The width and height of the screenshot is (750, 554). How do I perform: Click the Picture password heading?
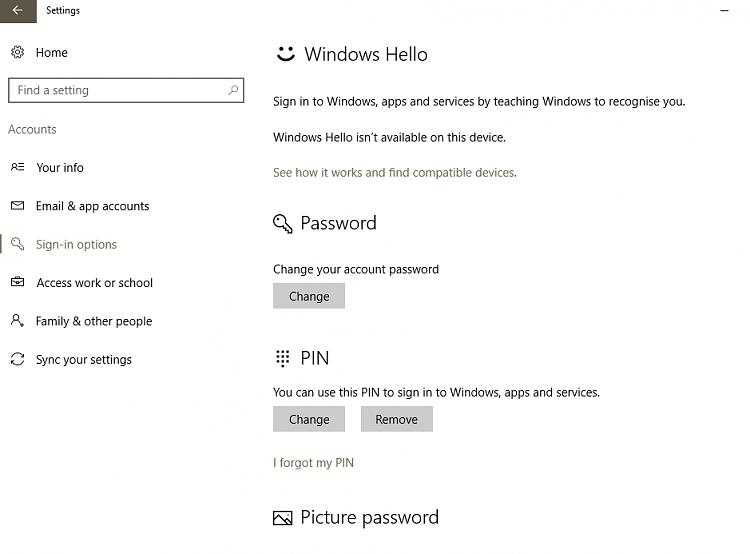(369, 517)
